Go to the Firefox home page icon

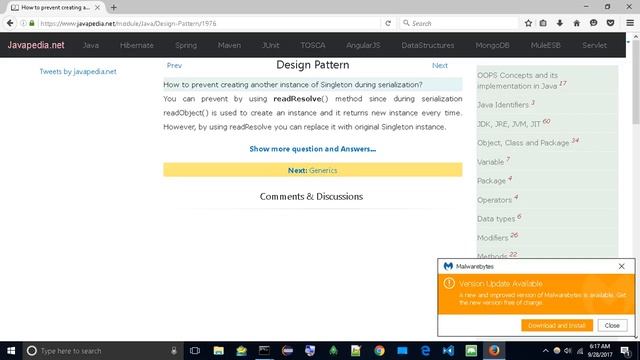tap(576, 23)
